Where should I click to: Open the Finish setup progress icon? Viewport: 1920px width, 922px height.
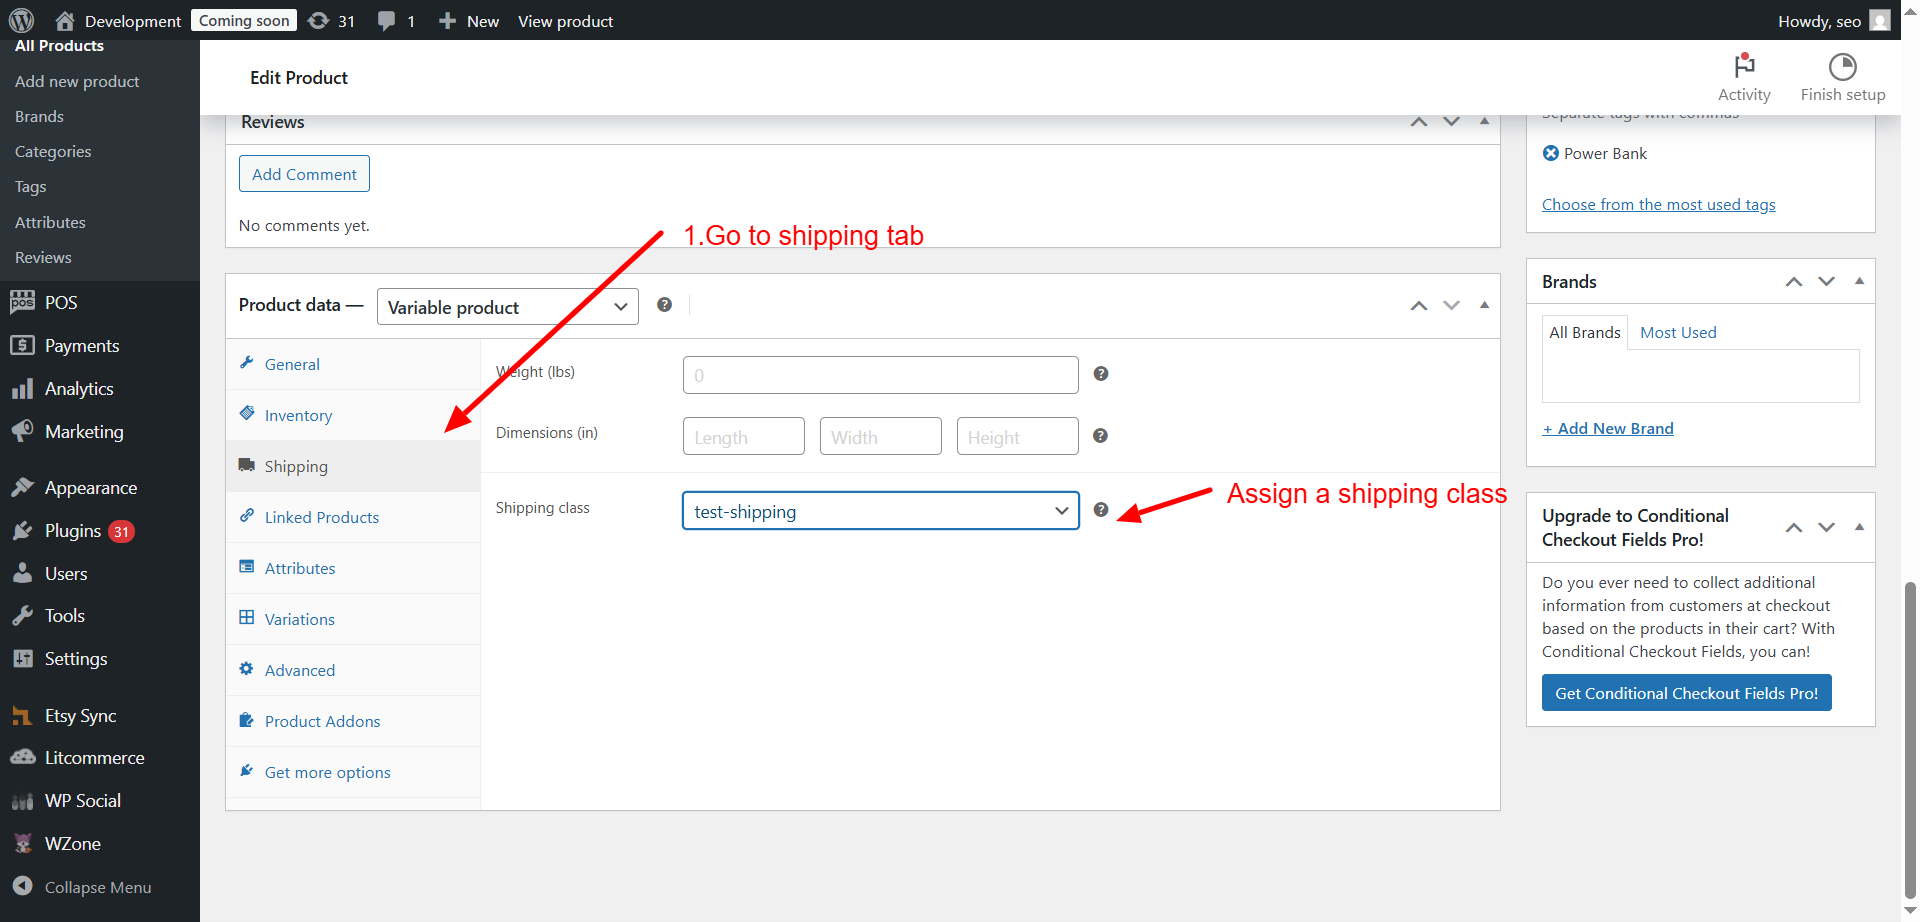click(x=1842, y=66)
